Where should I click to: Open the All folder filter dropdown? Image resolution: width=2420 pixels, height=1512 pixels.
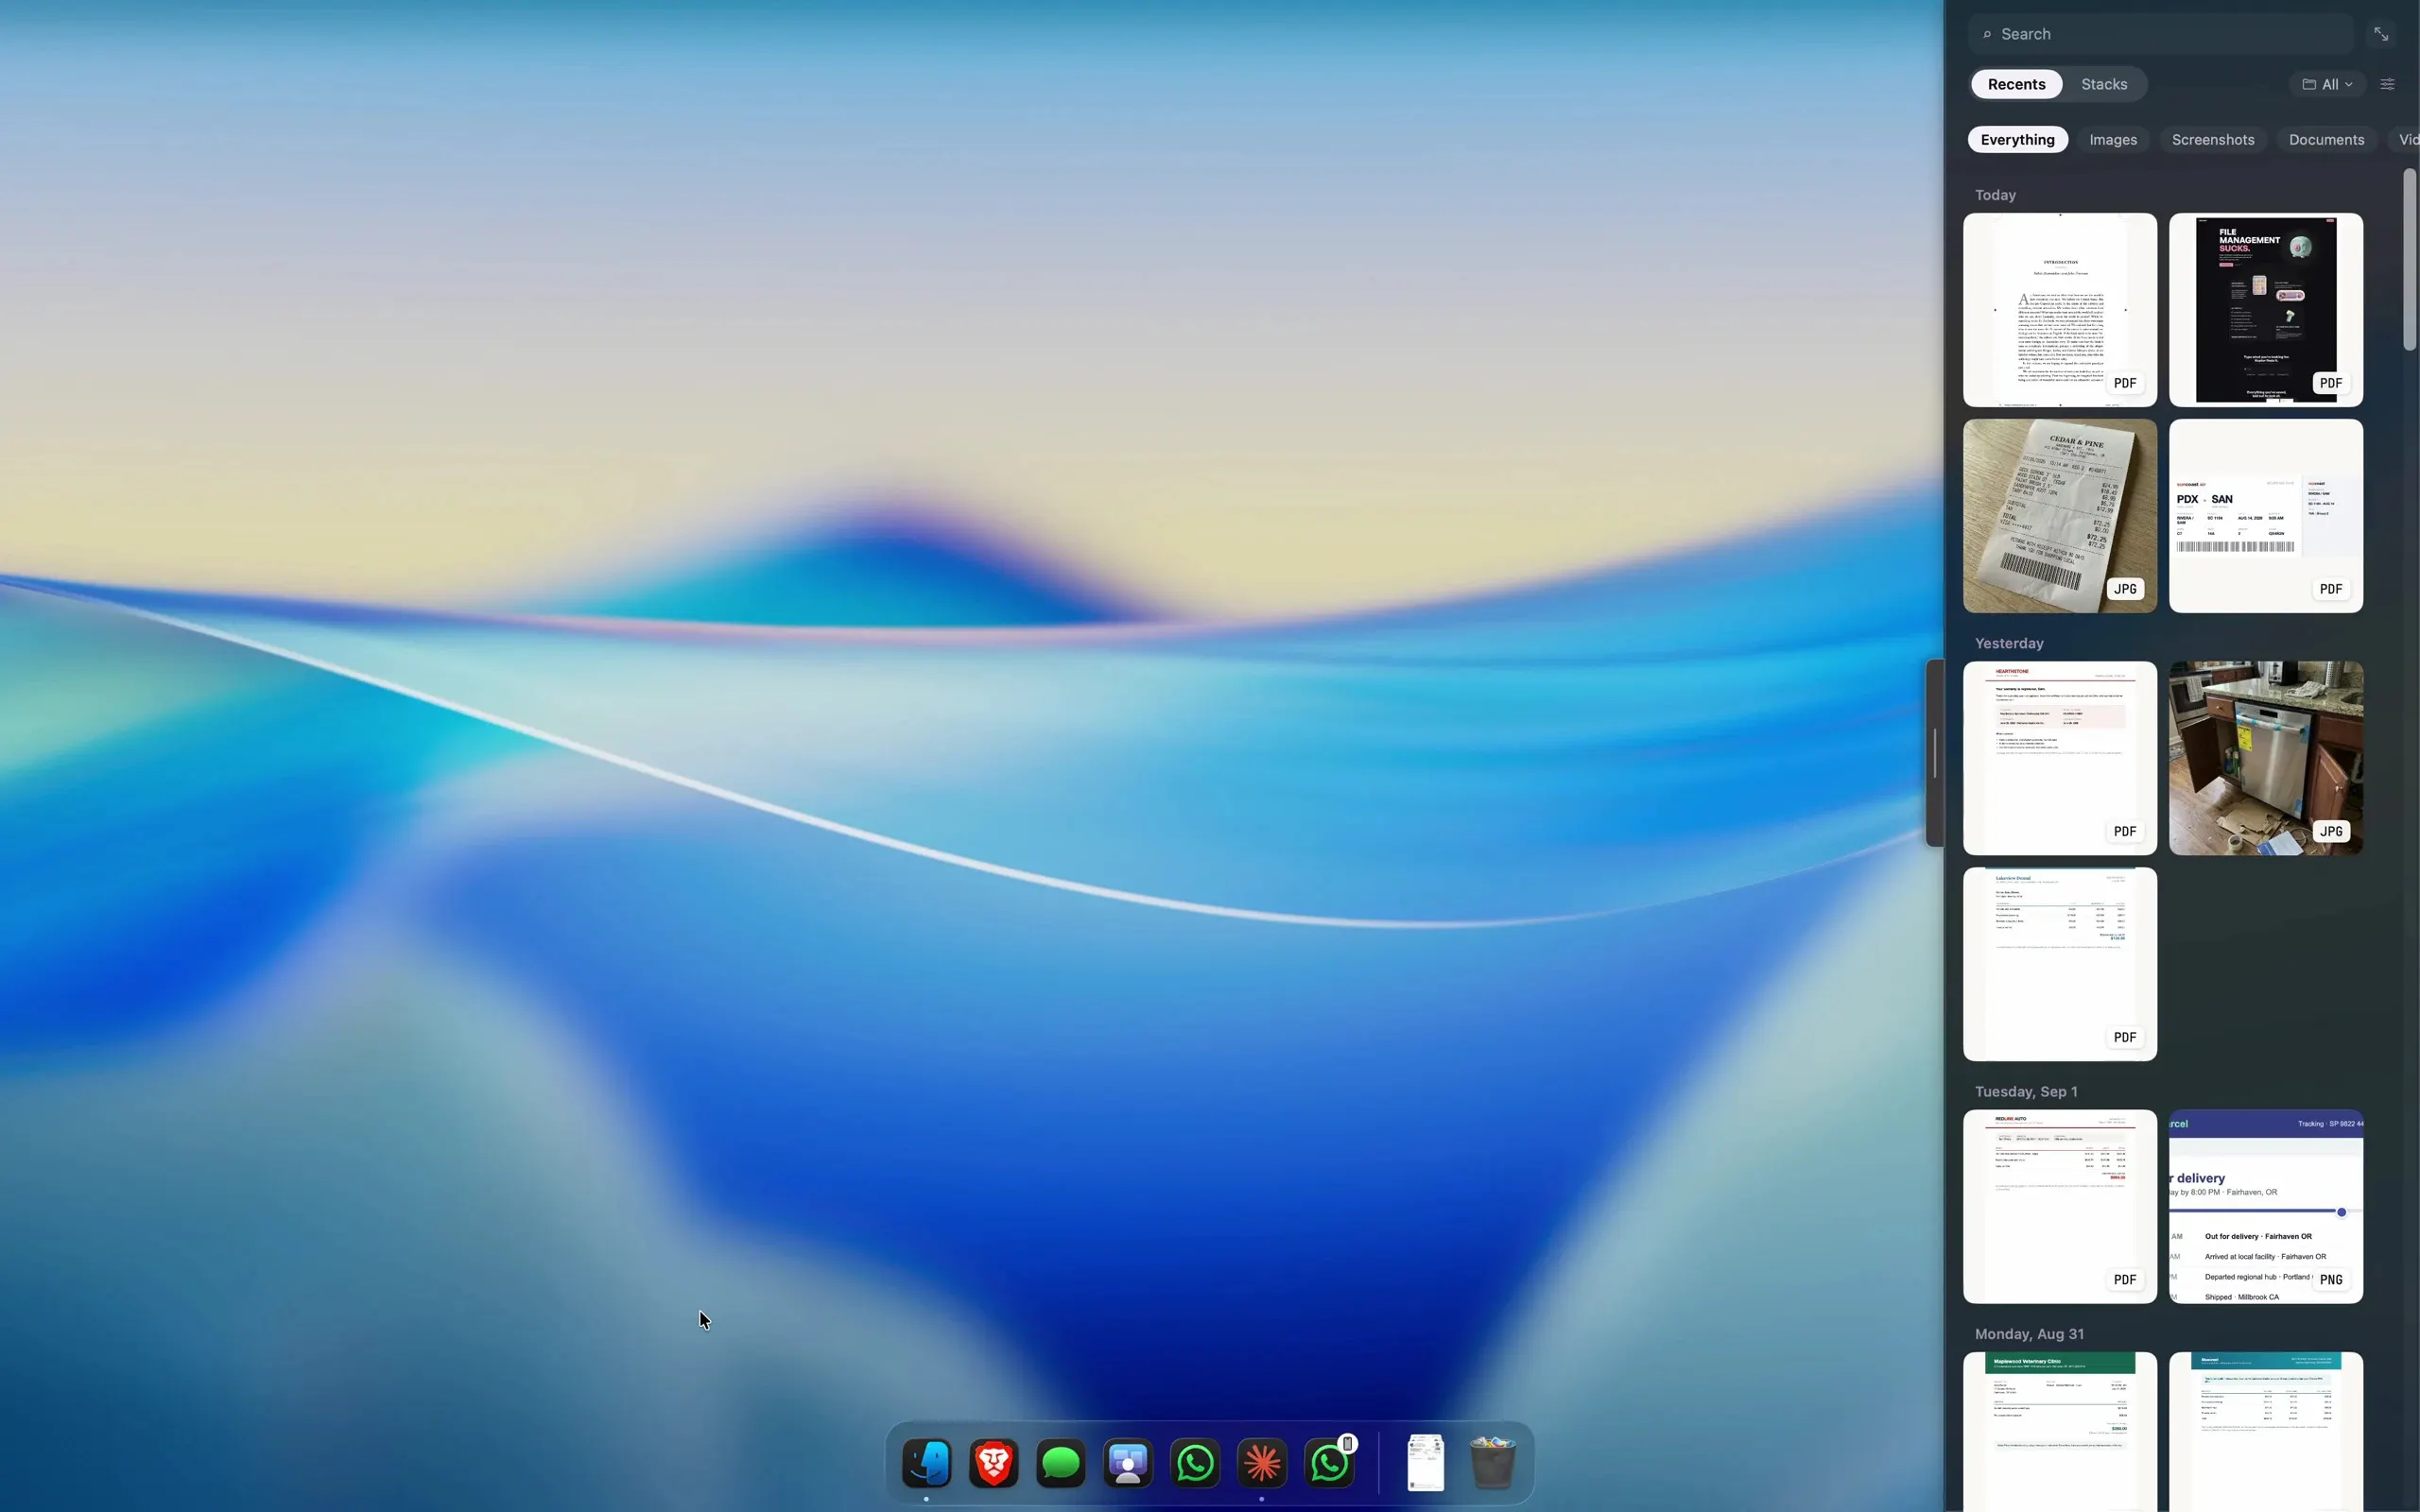[2327, 84]
